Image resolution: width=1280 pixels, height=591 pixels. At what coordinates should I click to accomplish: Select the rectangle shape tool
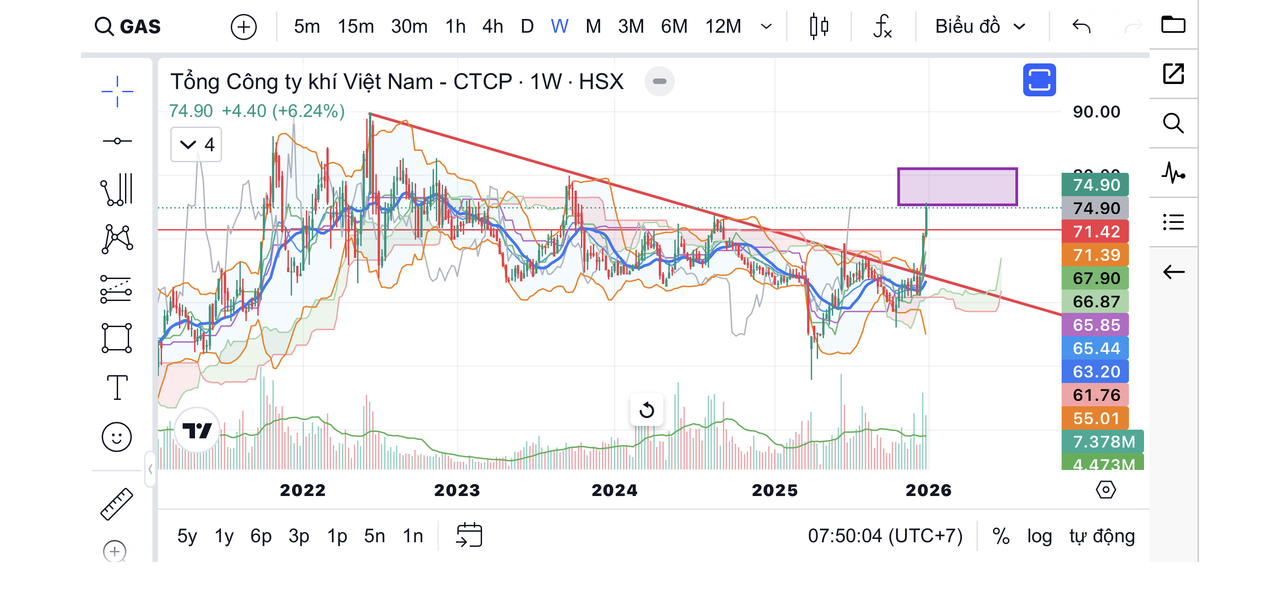click(117, 338)
